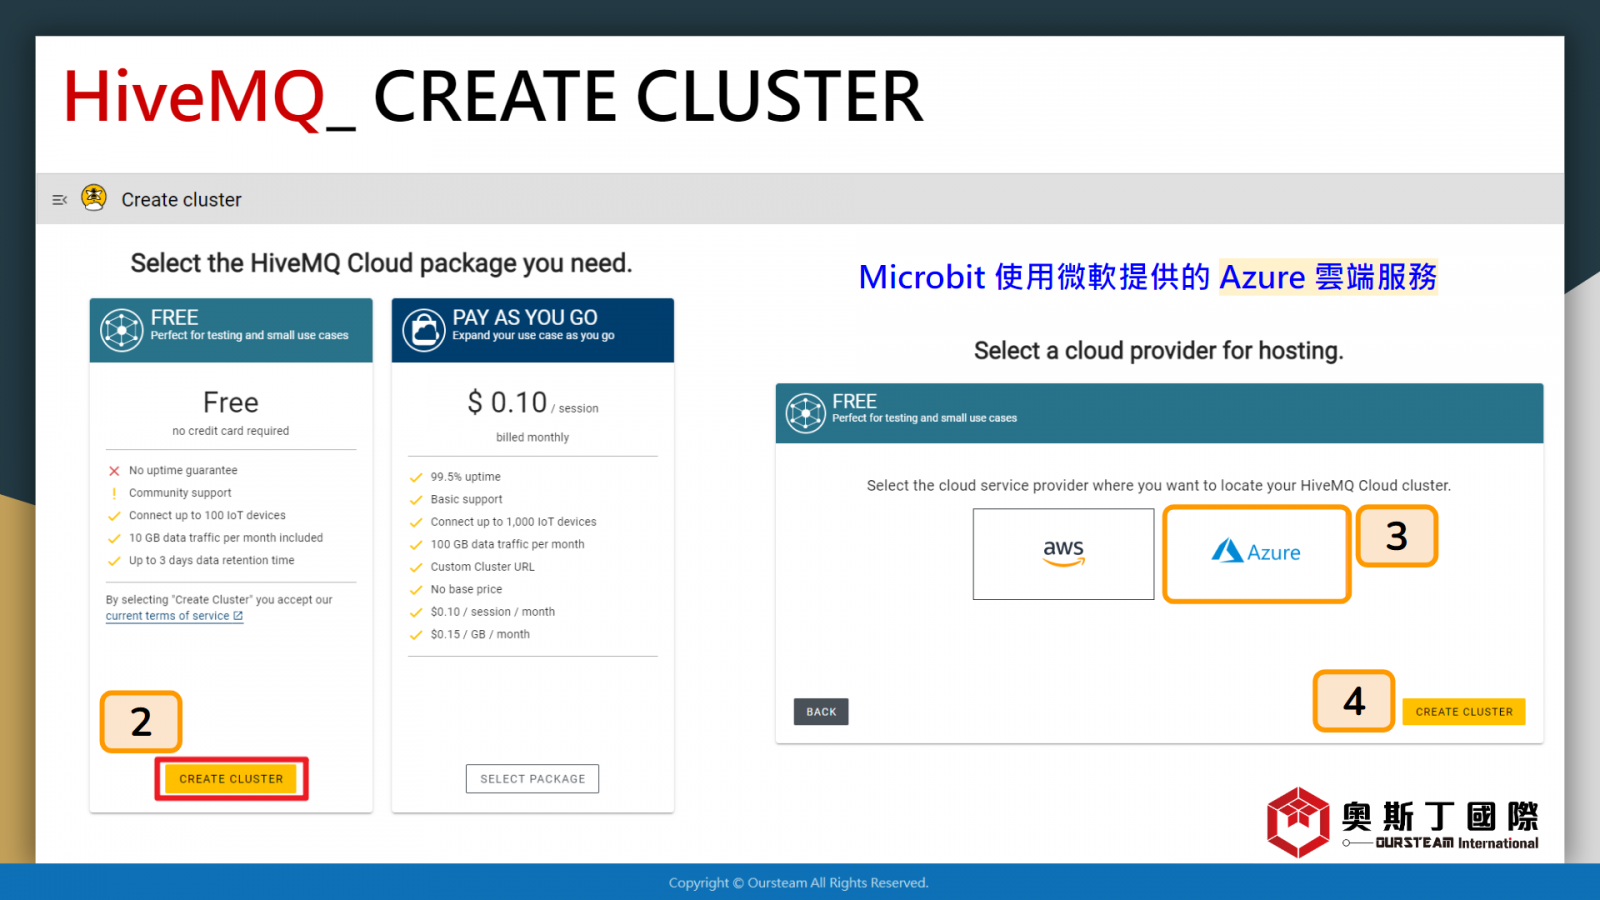This screenshot has width=1600, height=900.
Task: Collapse the sidebar menu icon
Action: 59,200
